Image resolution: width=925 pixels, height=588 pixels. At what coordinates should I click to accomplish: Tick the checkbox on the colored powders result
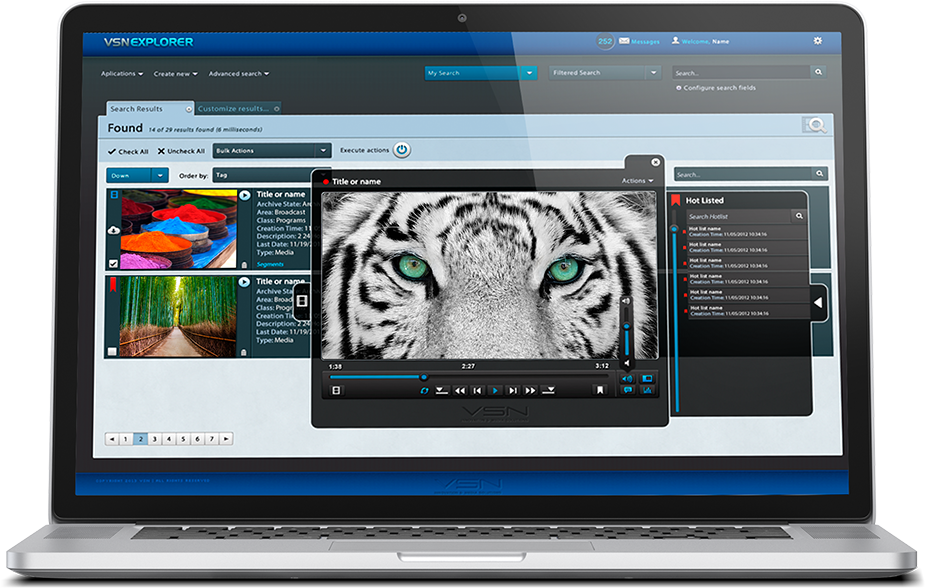click(x=112, y=264)
